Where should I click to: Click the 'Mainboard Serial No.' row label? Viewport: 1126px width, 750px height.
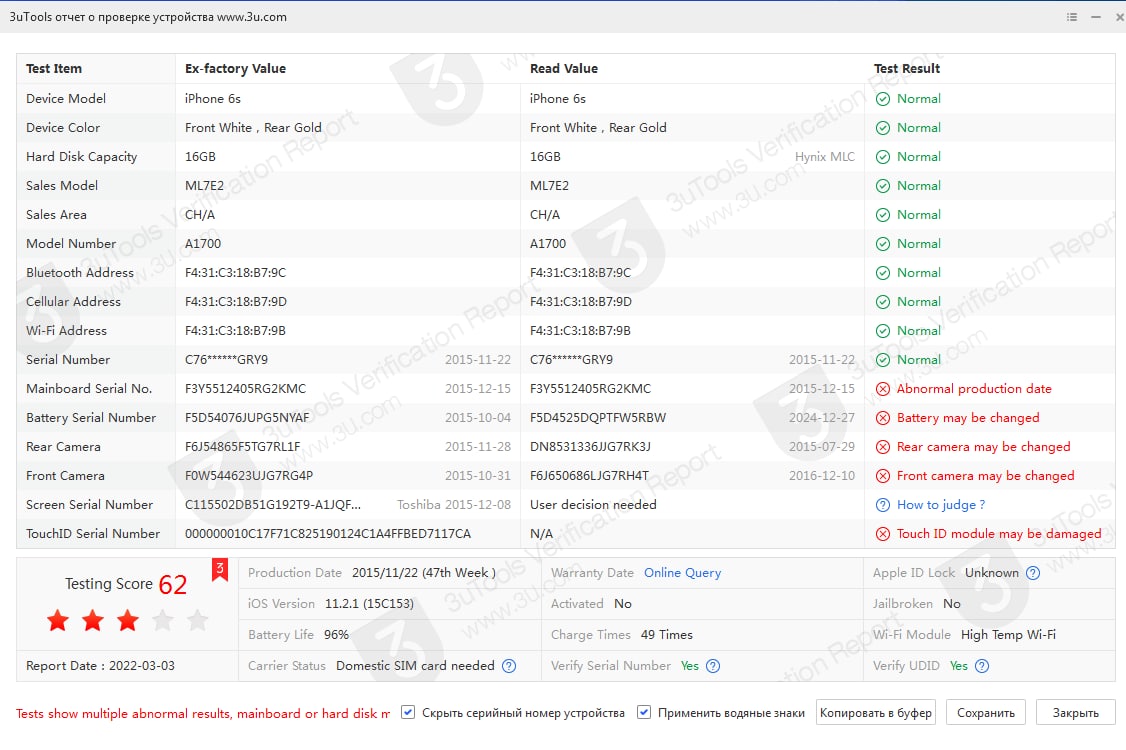[89, 389]
